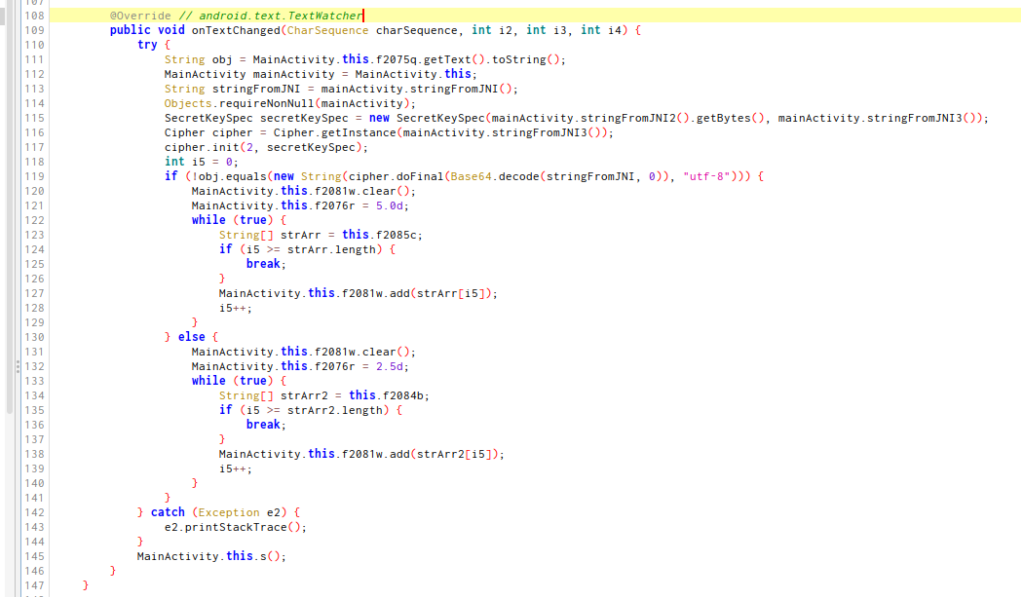Viewport: 1021px width, 597px height.
Task: Click the while keyword on line 122
Action: point(208,220)
